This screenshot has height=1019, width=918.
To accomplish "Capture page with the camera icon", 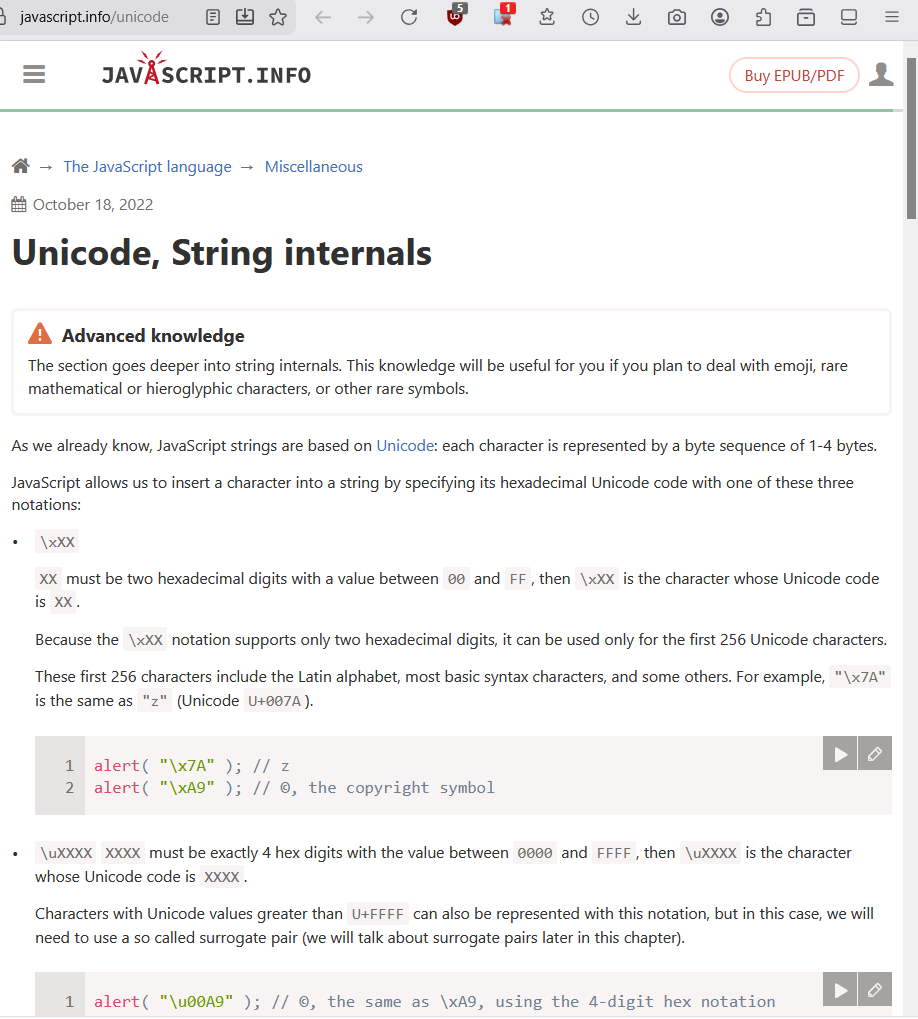I will coord(676,17).
